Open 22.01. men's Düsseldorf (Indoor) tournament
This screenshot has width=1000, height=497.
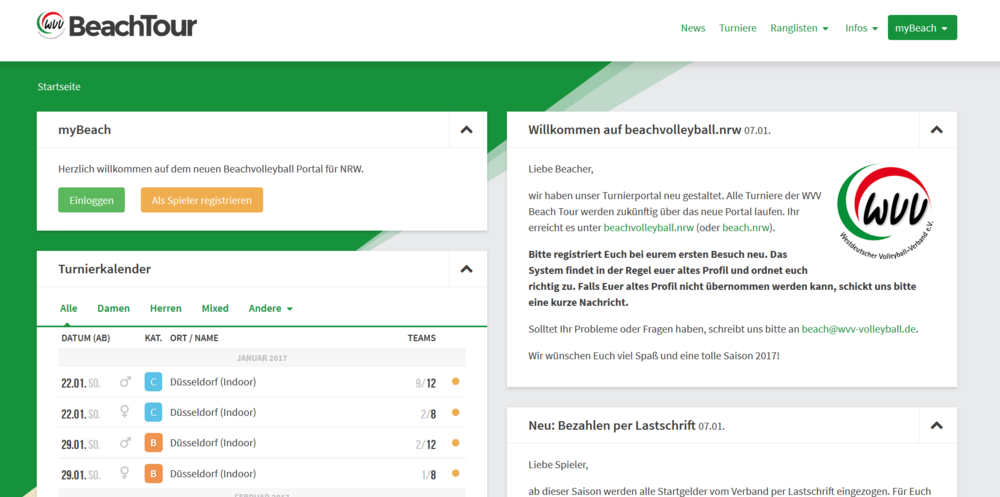click(x=213, y=382)
